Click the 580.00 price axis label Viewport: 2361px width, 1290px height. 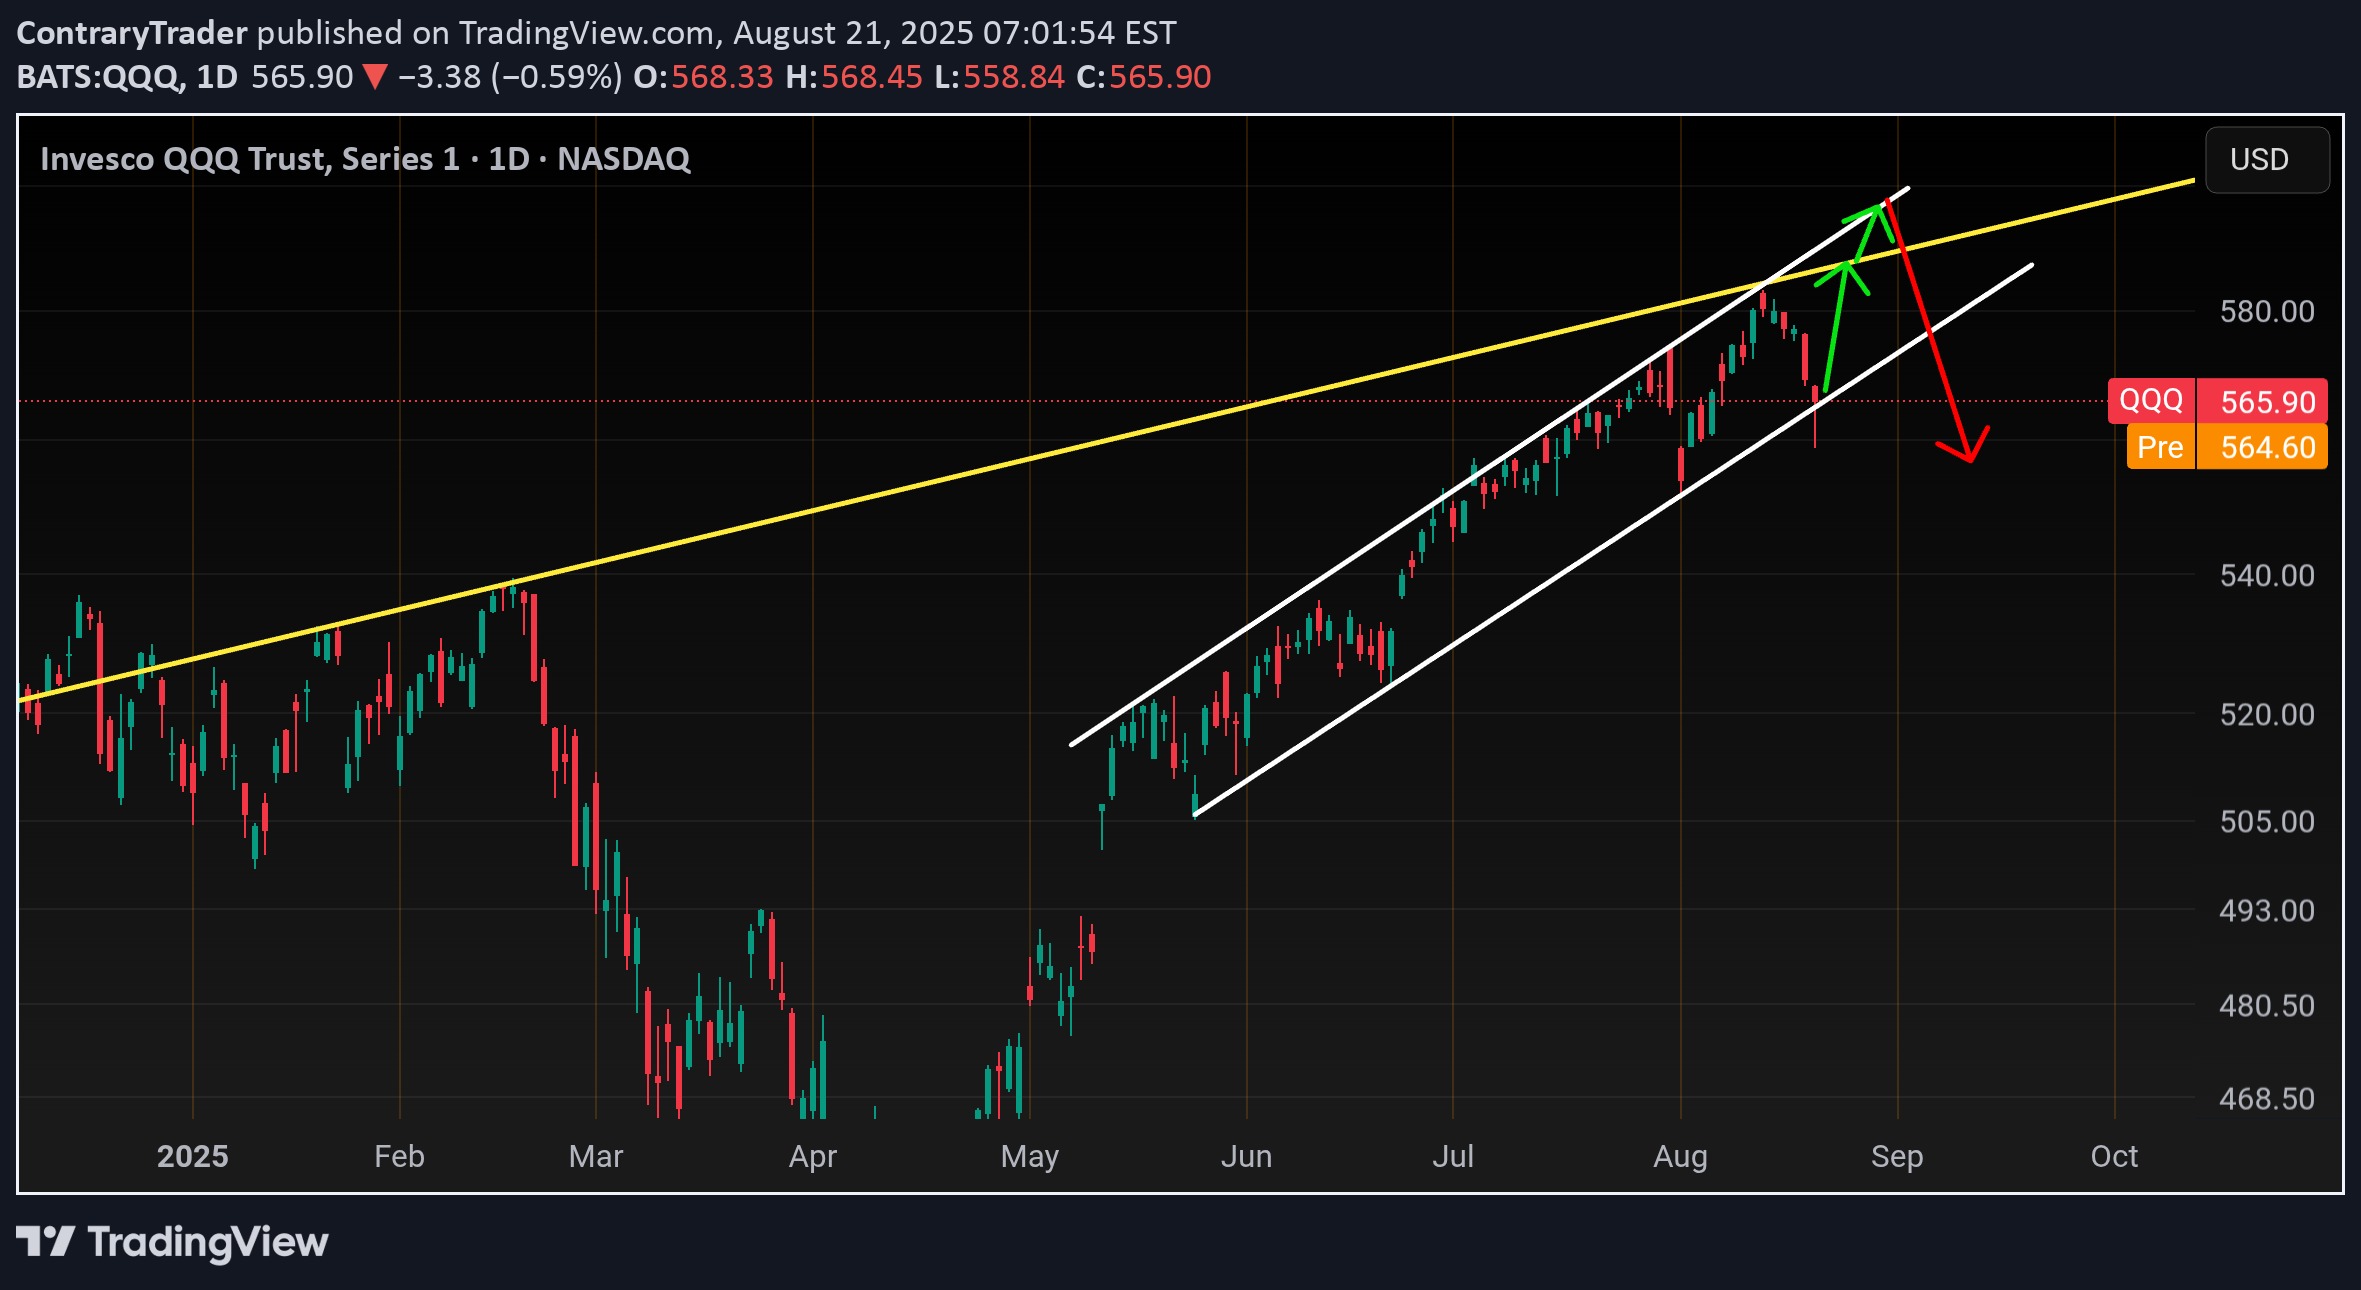tap(2267, 311)
